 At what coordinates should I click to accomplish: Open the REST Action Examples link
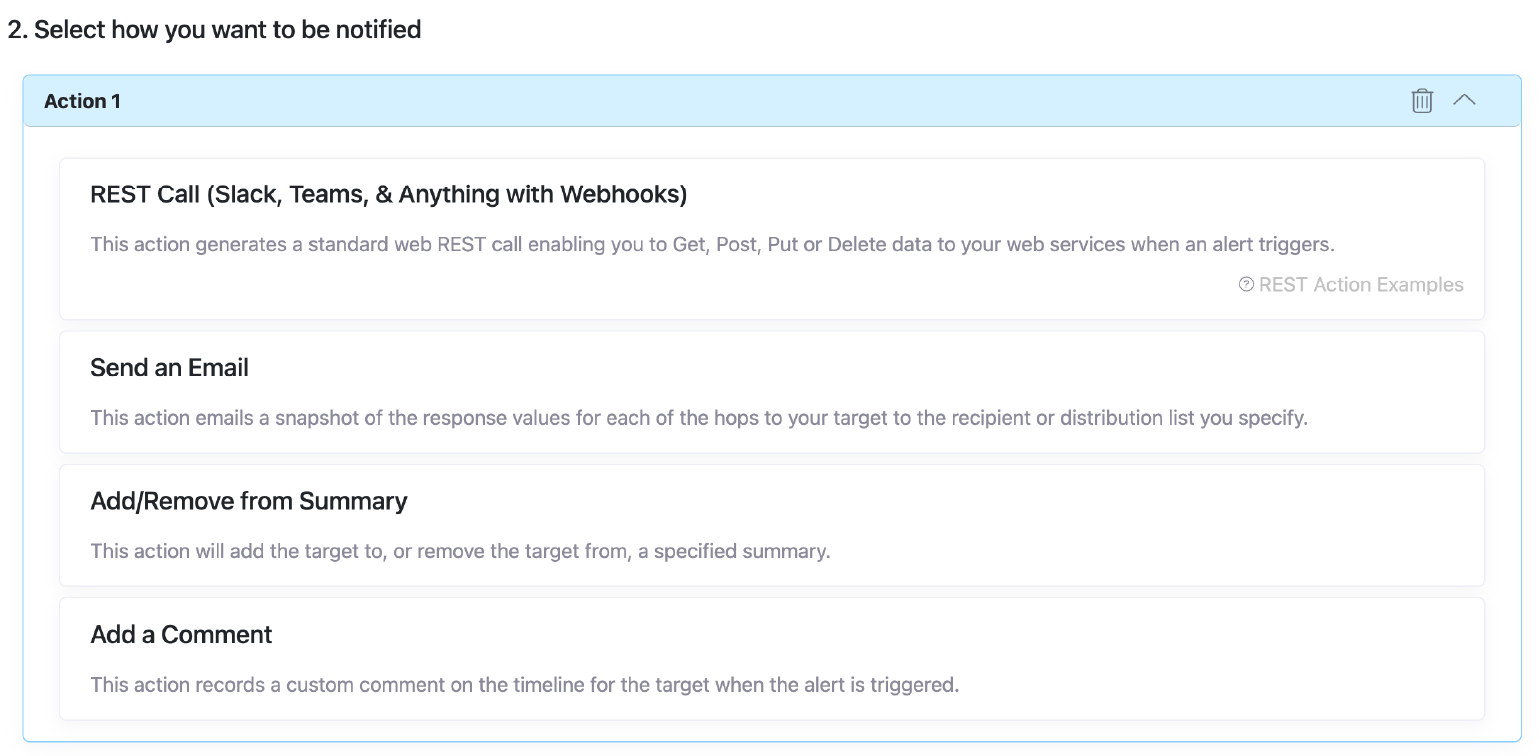pos(1360,284)
